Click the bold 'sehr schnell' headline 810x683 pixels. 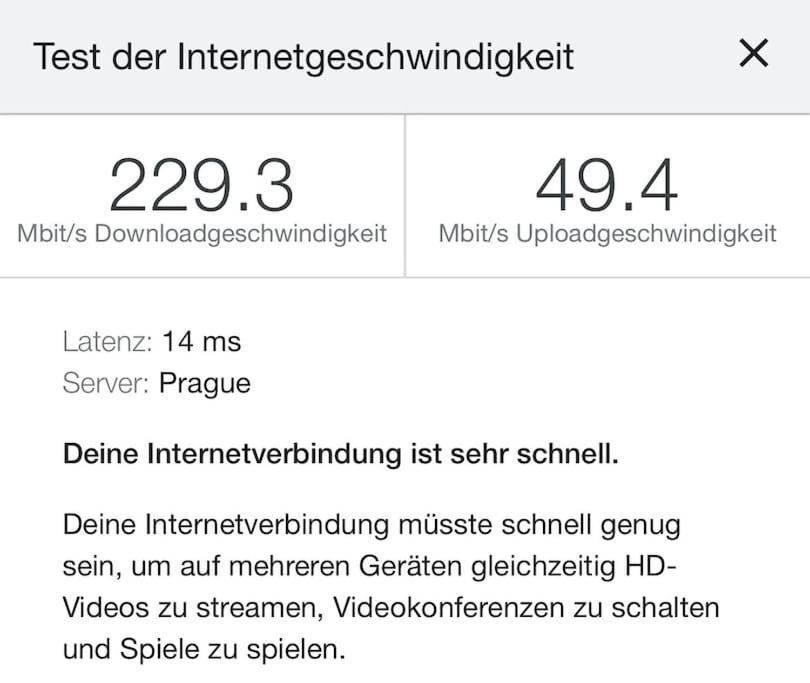click(341, 455)
